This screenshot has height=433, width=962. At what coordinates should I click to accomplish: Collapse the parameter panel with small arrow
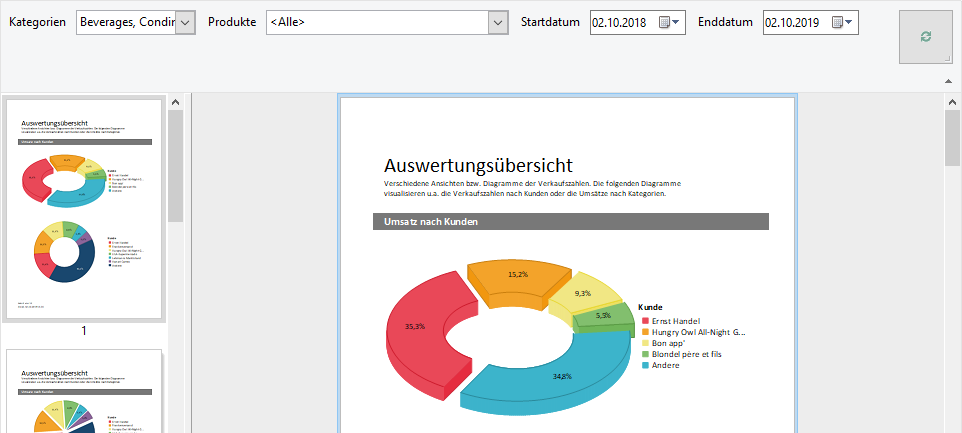coord(947,81)
